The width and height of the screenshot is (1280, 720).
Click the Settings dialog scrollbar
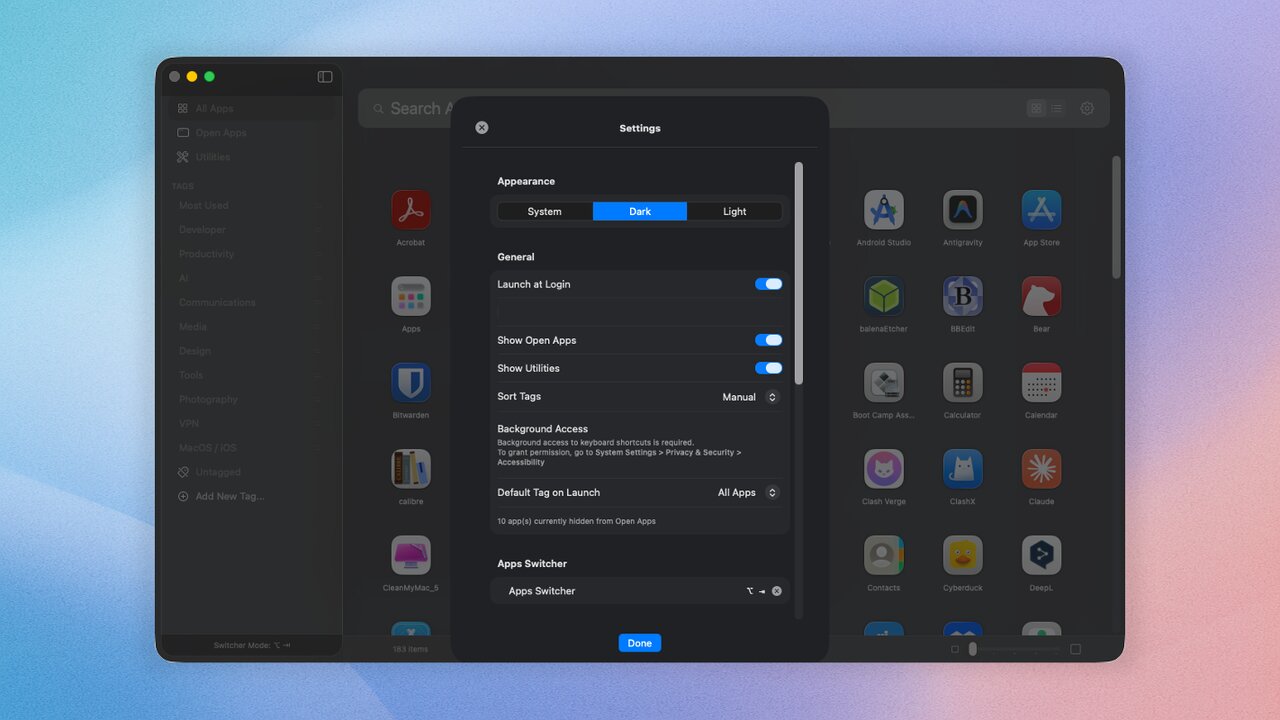click(798, 273)
